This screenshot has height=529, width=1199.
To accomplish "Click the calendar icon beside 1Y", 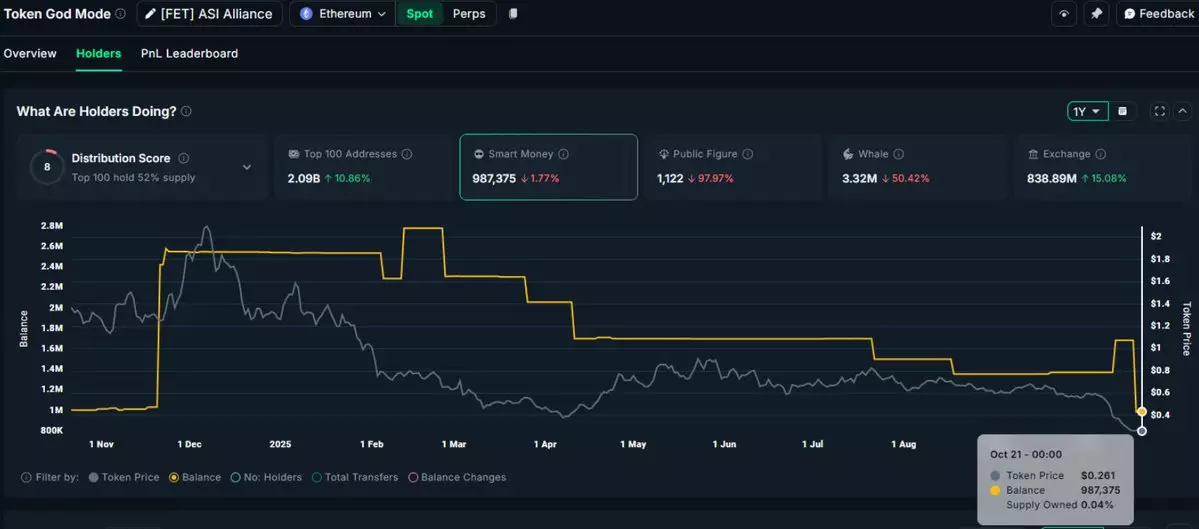I will tap(1123, 111).
